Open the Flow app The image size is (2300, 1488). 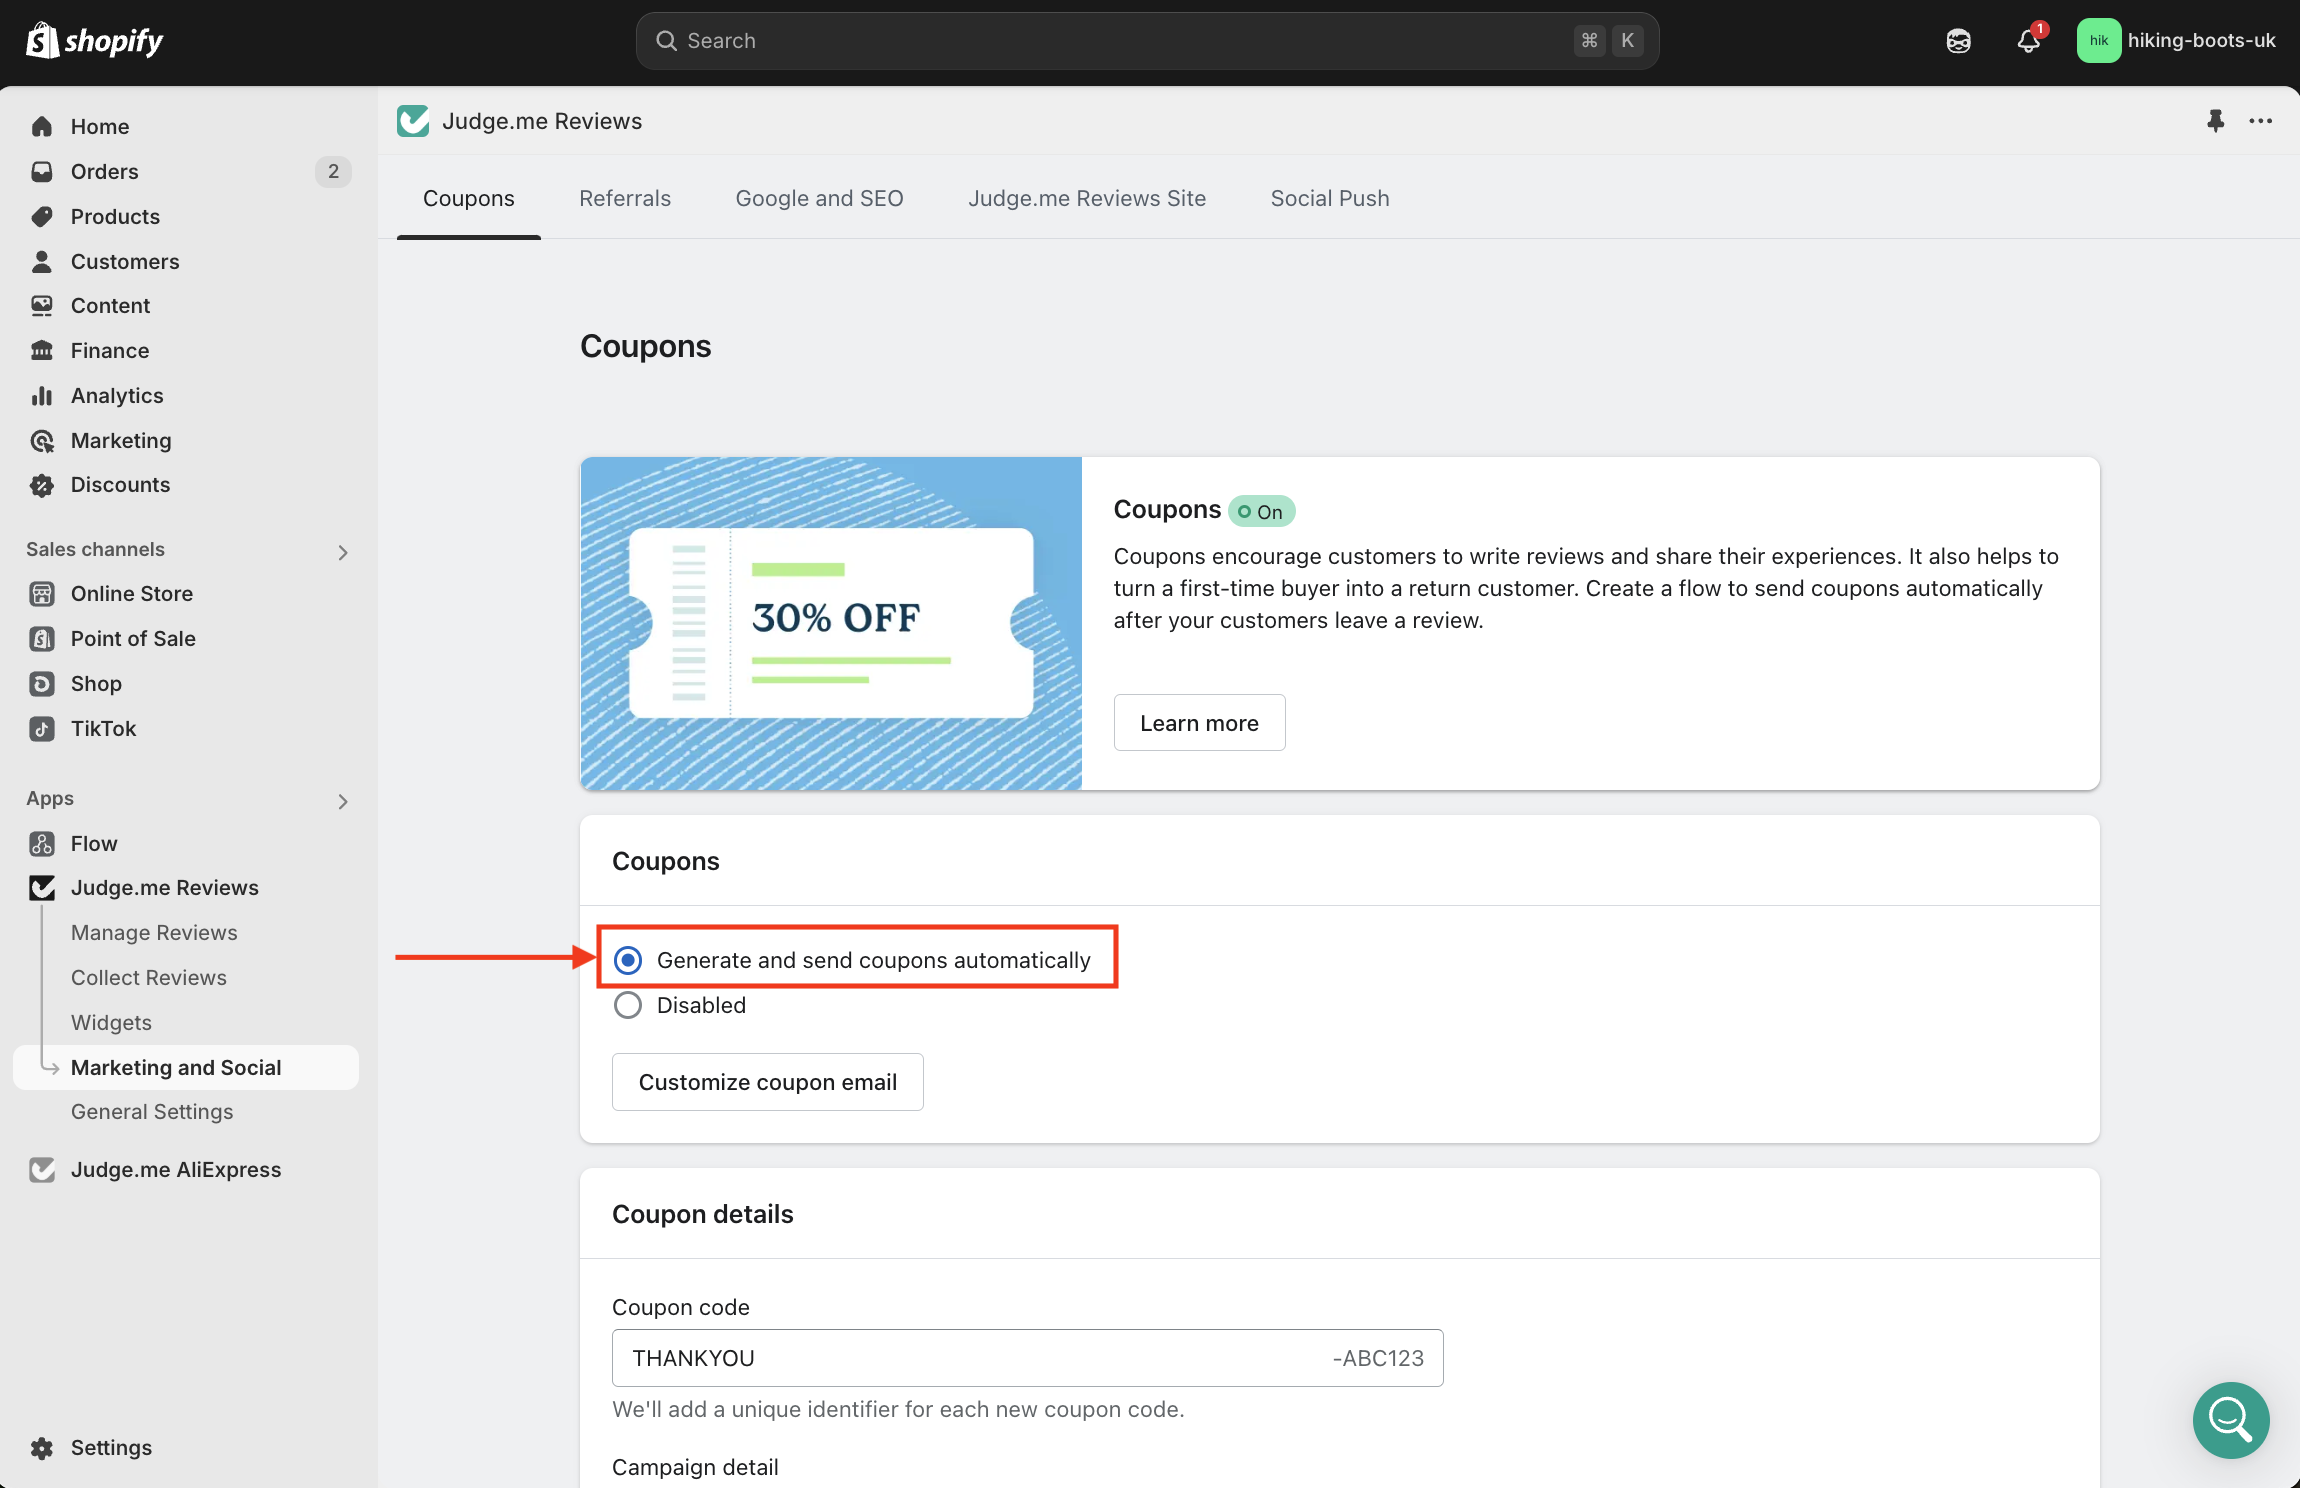click(x=94, y=843)
